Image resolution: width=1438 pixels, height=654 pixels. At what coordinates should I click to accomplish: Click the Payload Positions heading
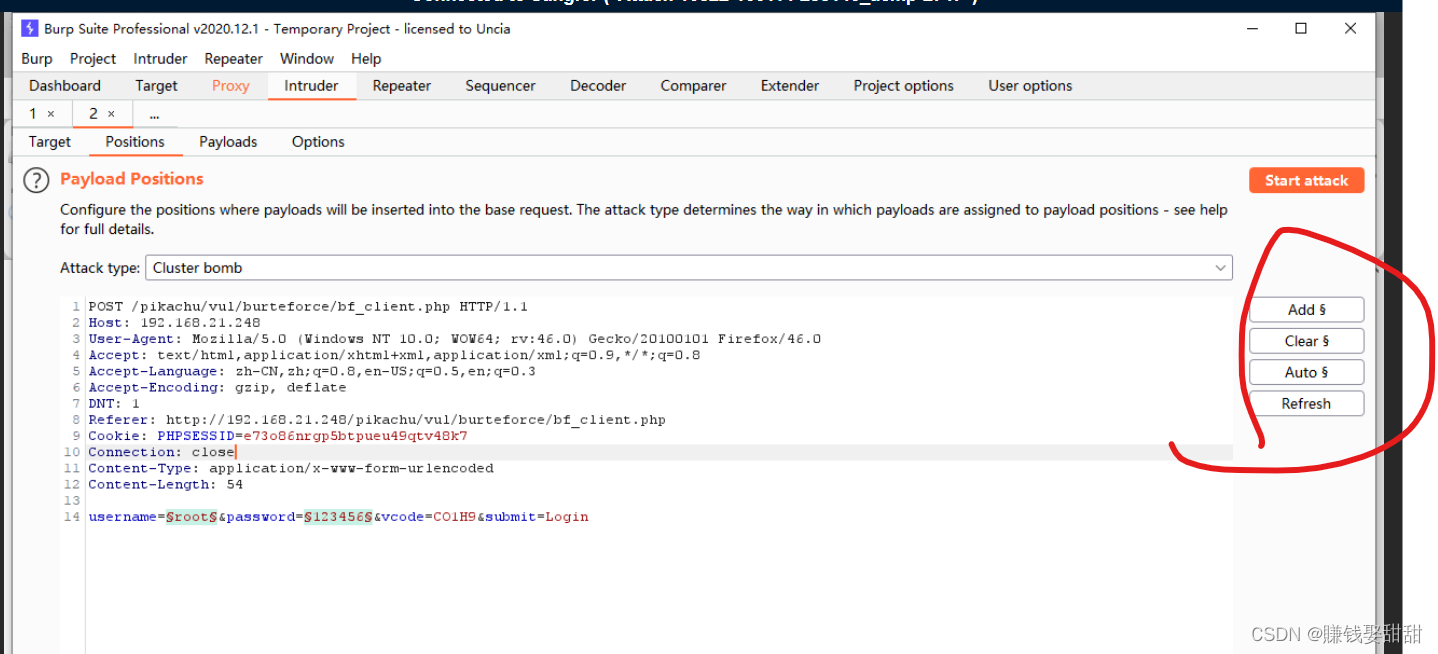132,179
